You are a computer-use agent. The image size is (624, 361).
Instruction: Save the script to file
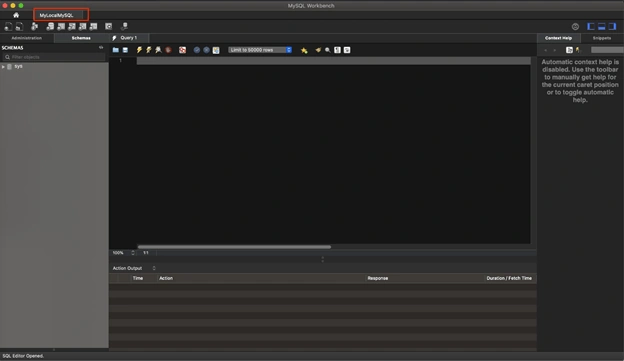(125, 50)
